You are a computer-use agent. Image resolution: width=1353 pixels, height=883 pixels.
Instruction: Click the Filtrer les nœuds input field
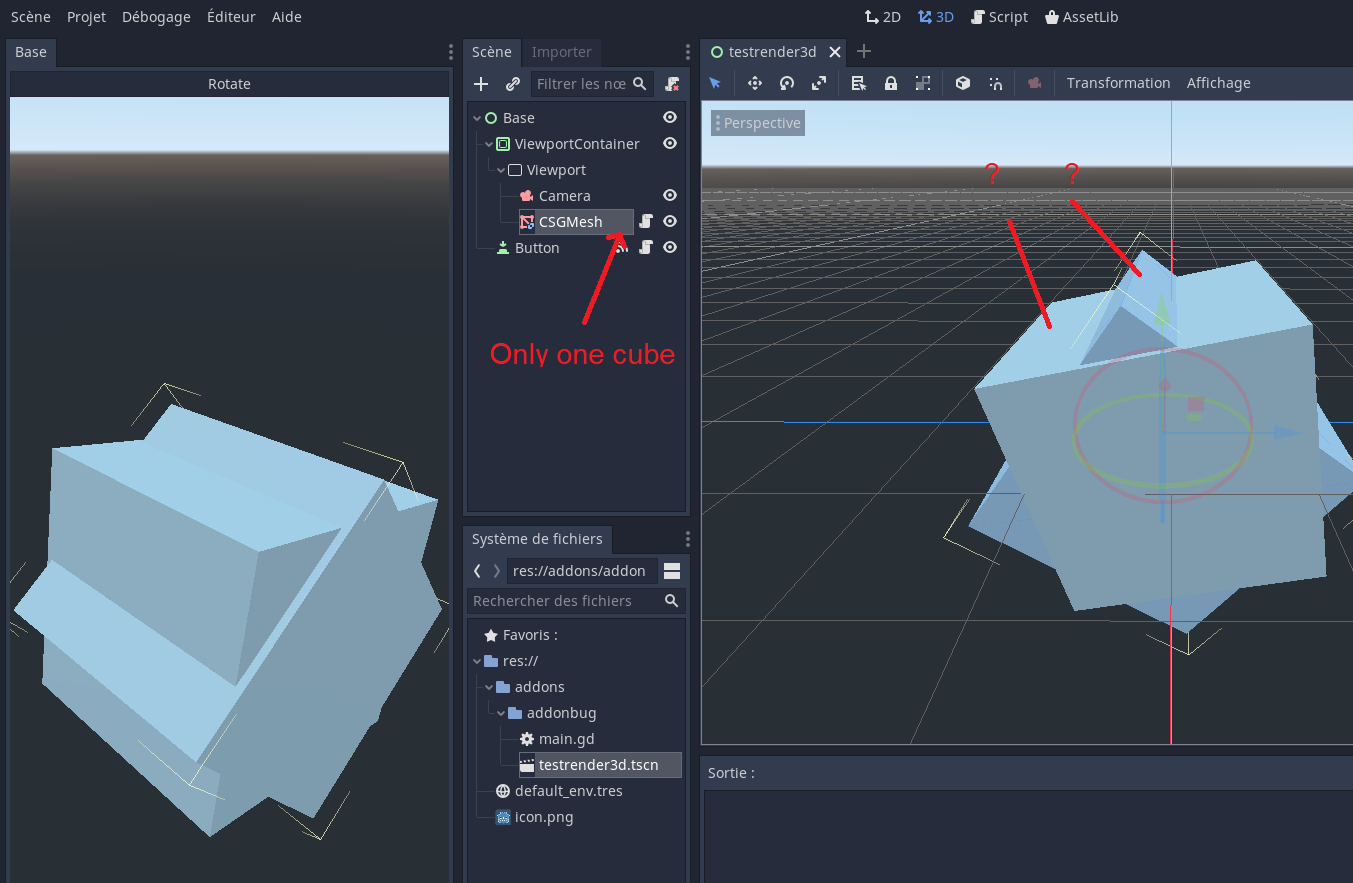pyautogui.click(x=592, y=84)
